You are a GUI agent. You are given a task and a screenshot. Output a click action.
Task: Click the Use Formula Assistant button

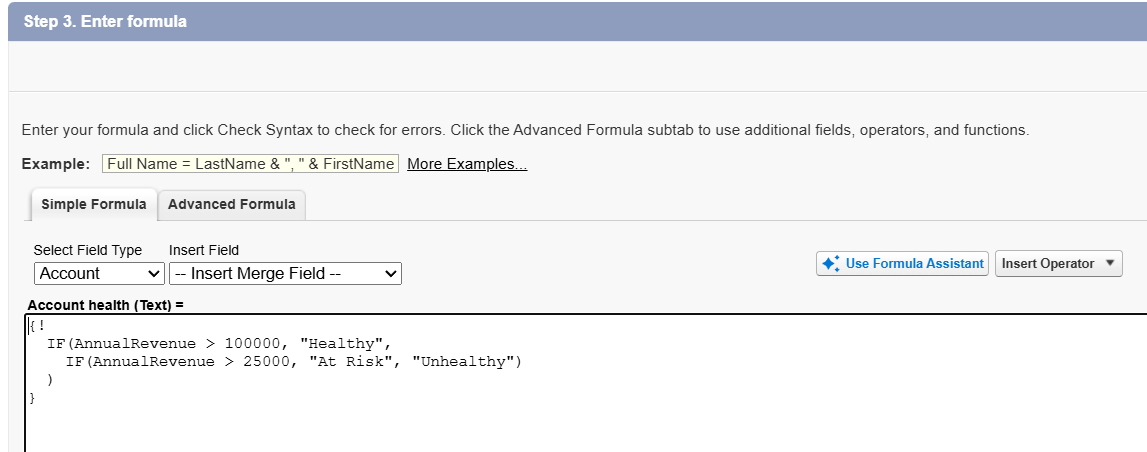coord(902,264)
